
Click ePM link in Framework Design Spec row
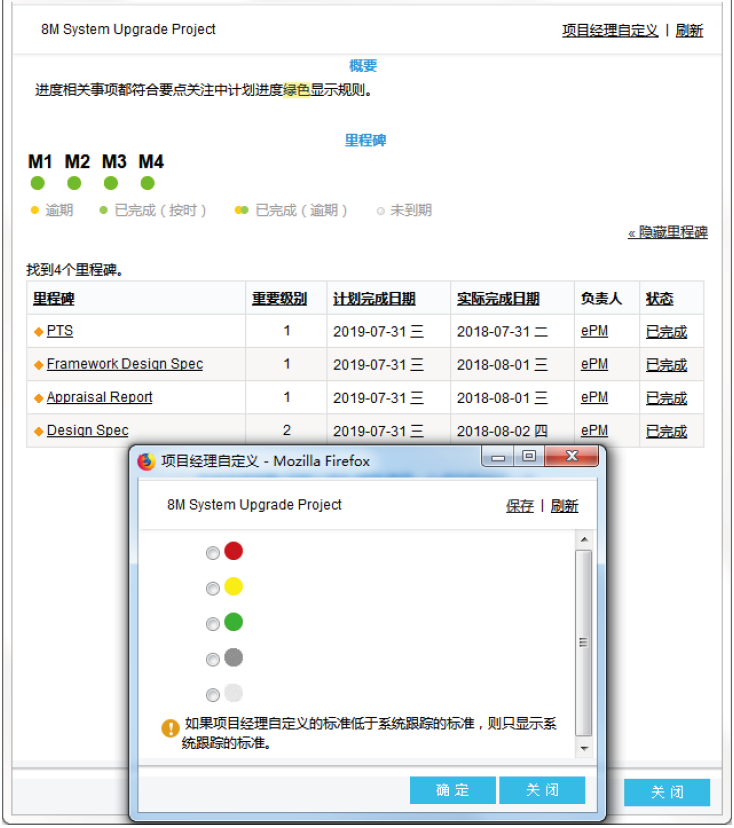point(594,364)
